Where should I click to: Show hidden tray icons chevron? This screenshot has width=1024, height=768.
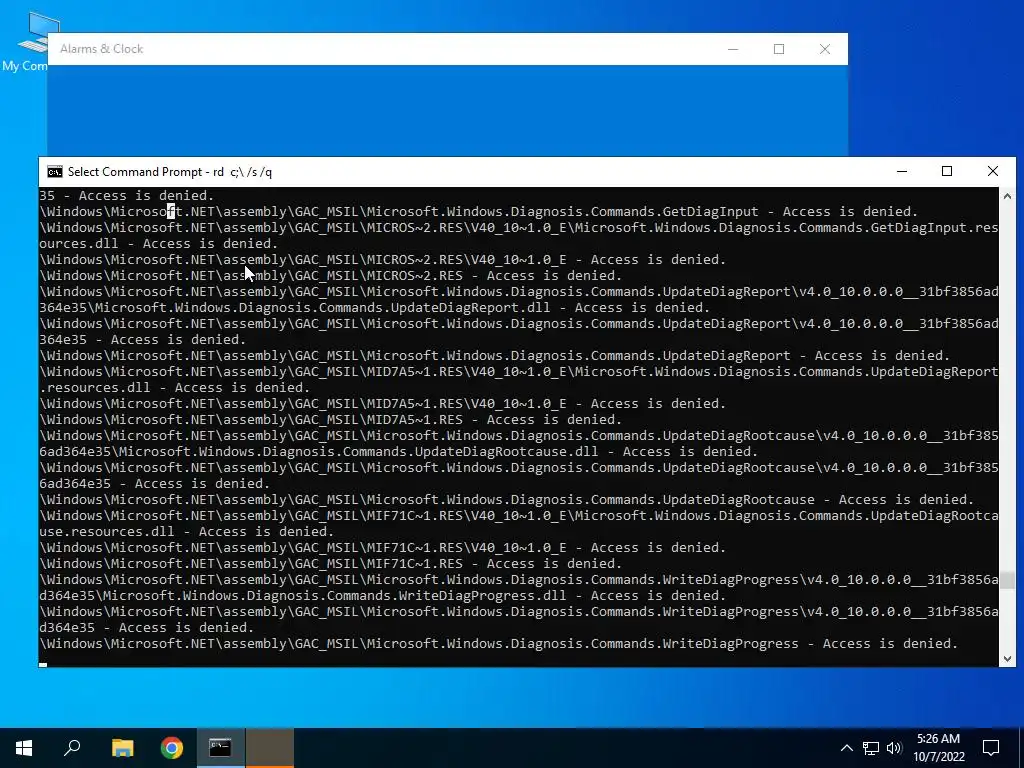tap(846, 748)
